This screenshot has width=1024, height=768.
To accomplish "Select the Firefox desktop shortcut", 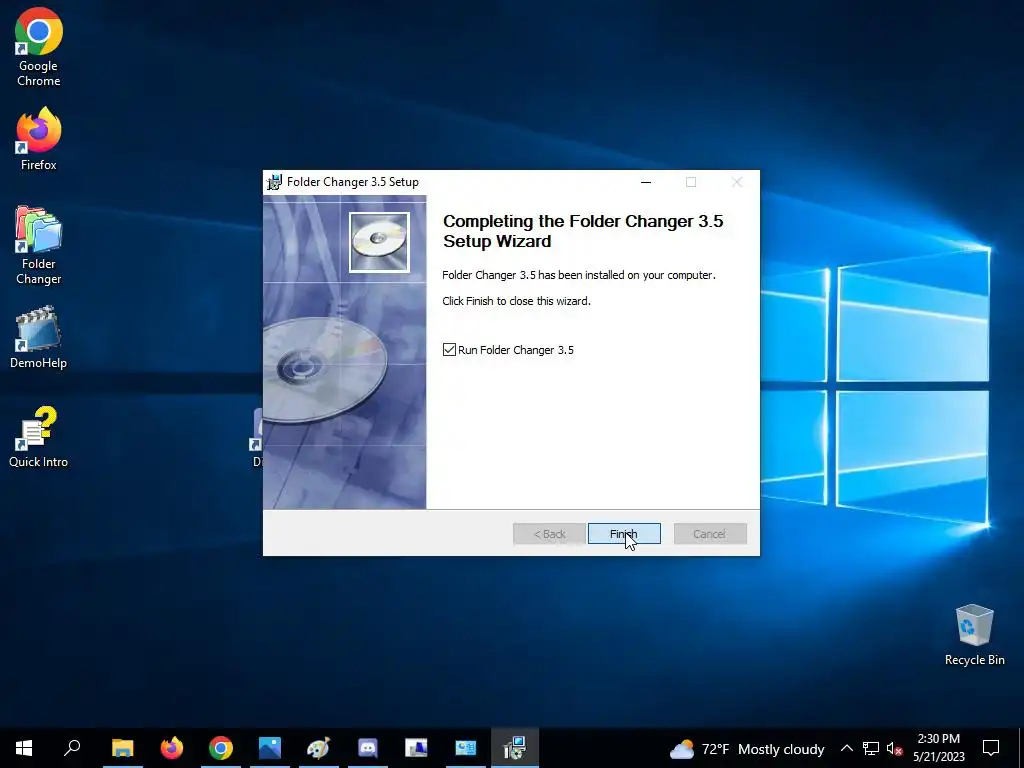I will coord(39,139).
